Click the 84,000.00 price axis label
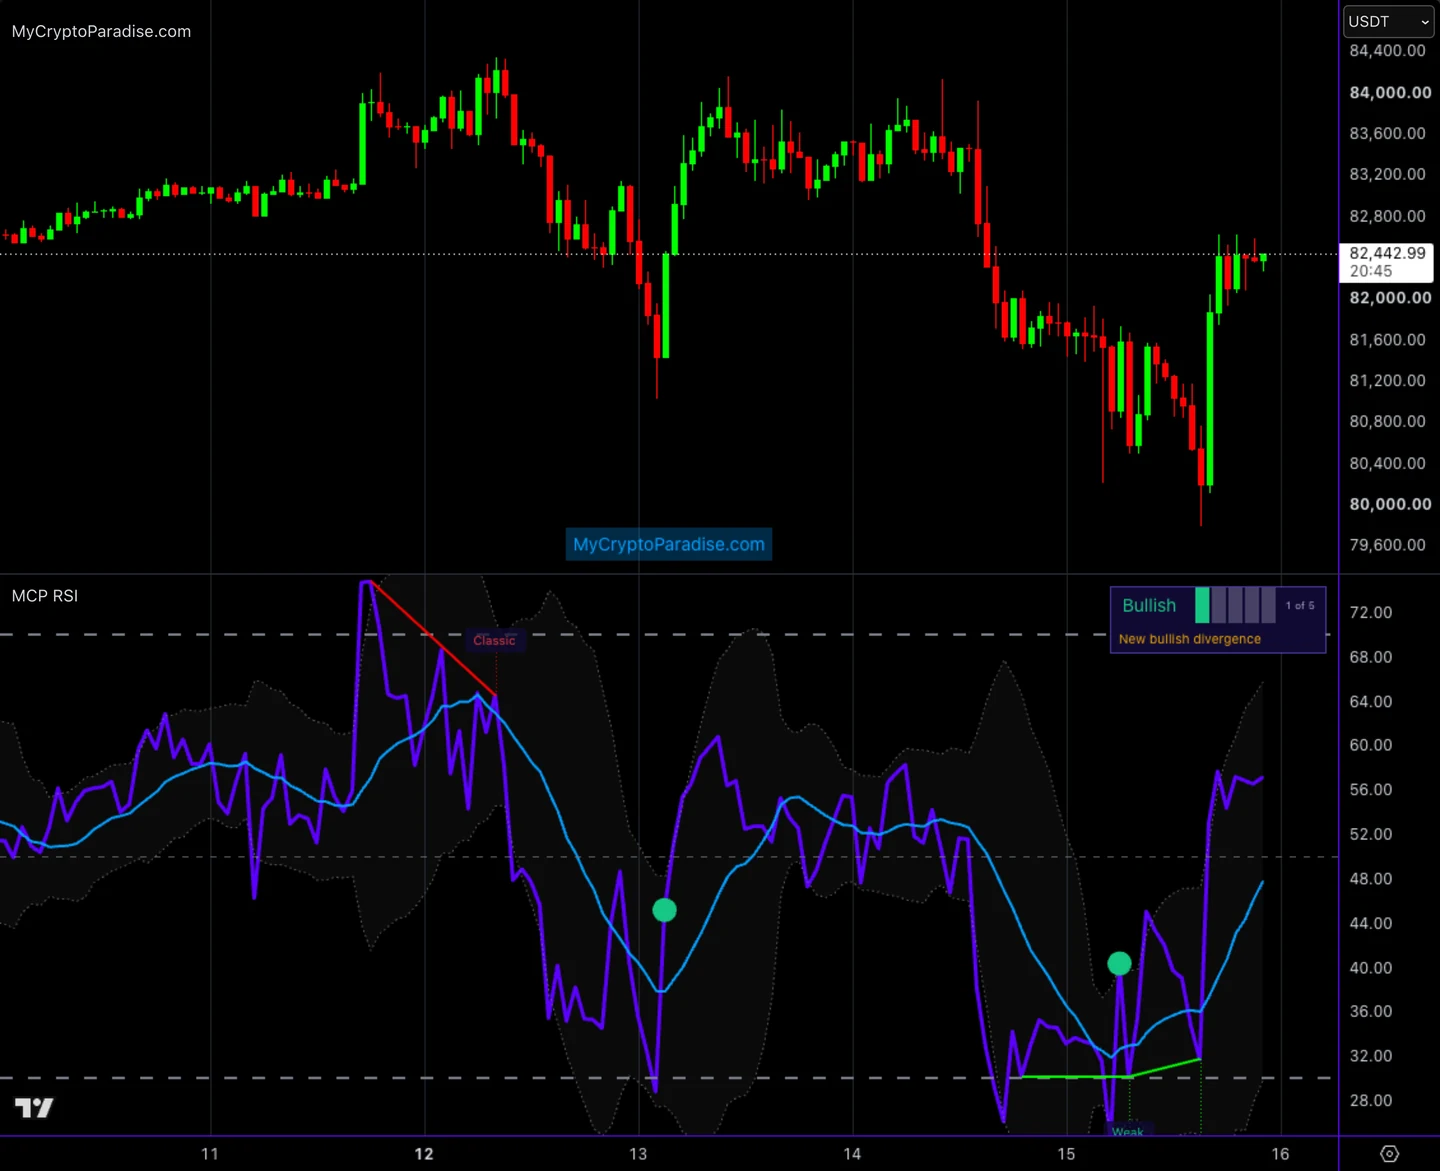Screen dimensions: 1440x1171 [x=1390, y=92]
